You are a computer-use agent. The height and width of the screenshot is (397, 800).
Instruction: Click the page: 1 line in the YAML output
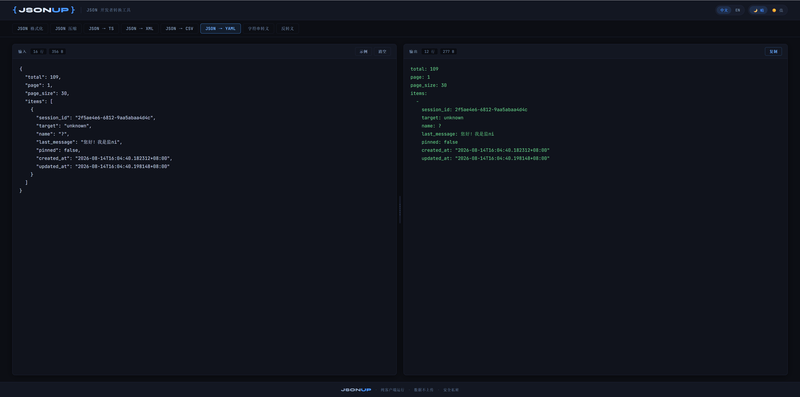click(420, 77)
